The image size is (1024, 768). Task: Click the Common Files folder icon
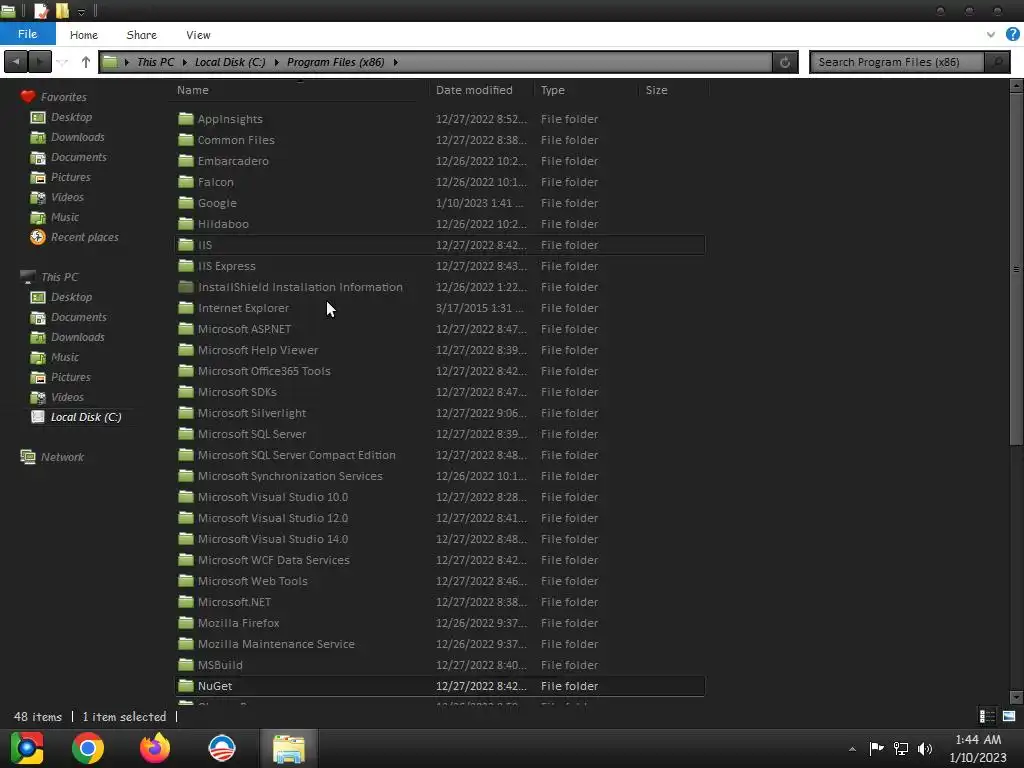tap(186, 140)
